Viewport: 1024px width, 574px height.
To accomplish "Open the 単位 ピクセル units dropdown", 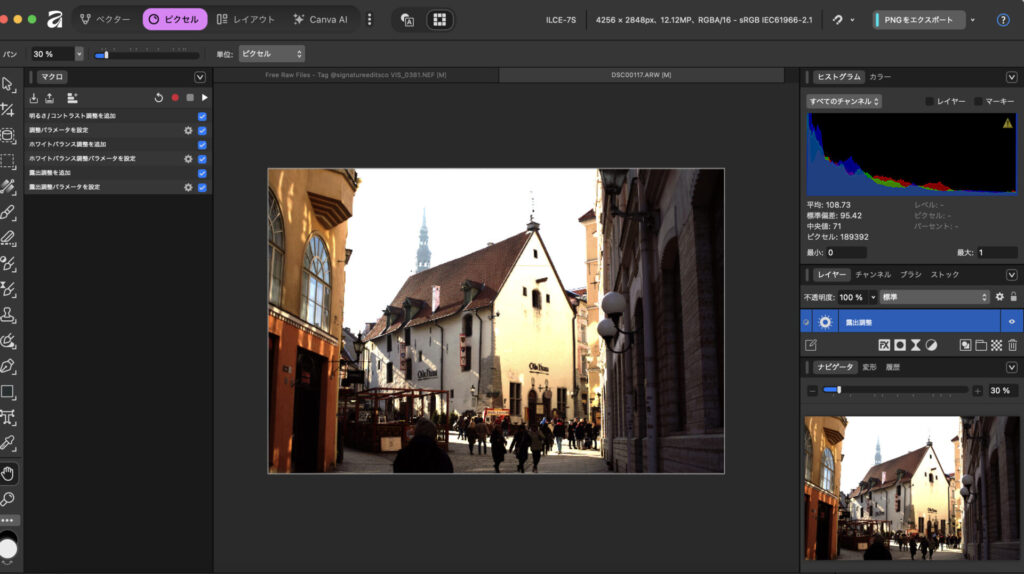I will pos(271,54).
